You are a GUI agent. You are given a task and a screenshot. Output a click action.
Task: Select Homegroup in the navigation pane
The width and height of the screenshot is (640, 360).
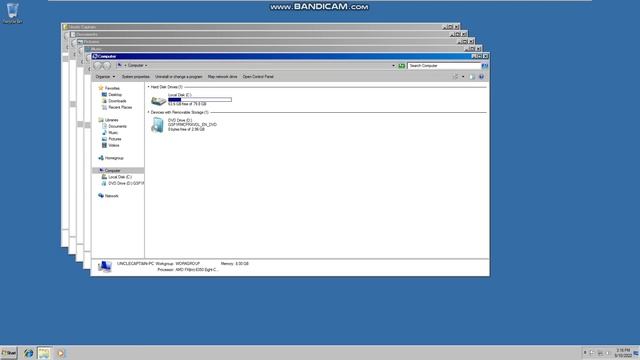click(x=114, y=158)
